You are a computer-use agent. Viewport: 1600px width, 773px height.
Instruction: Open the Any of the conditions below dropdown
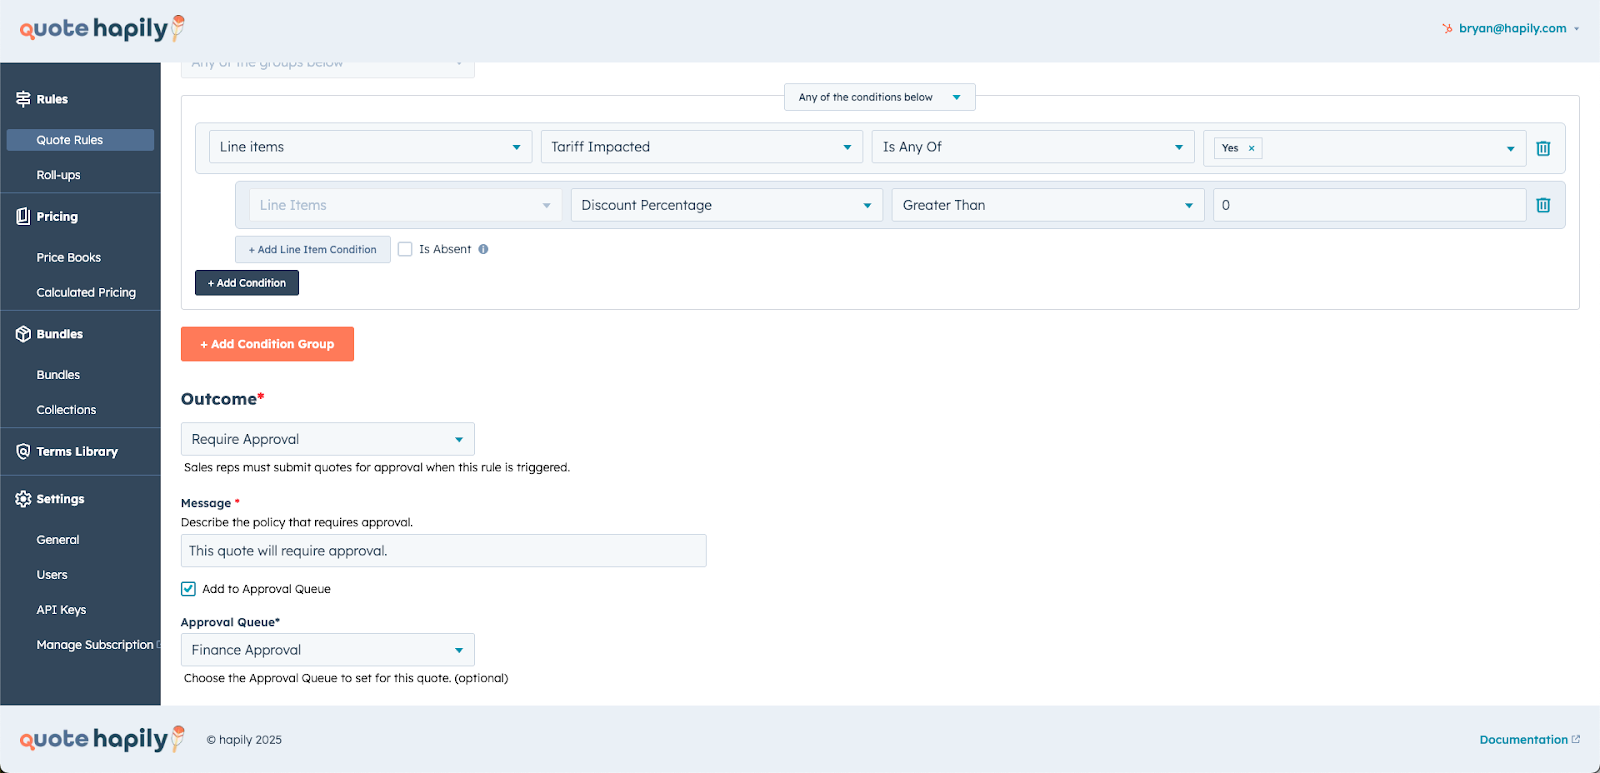coord(879,97)
